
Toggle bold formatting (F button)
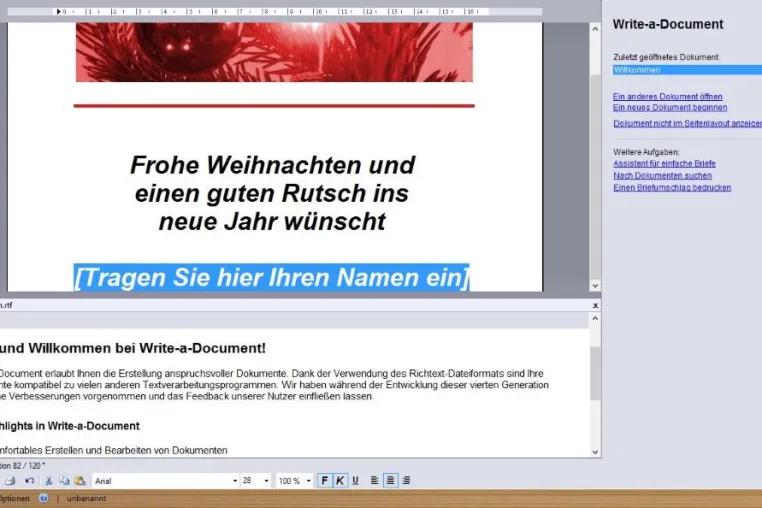tap(324, 481)
